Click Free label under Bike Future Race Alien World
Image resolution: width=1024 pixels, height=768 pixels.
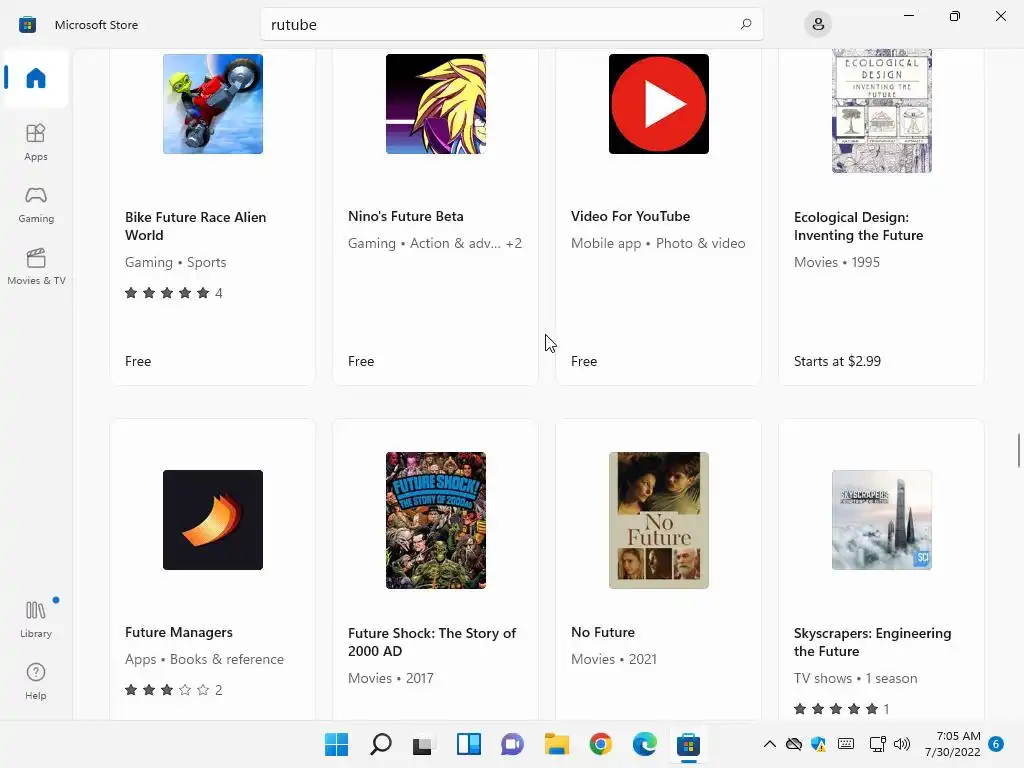[138, 361]
